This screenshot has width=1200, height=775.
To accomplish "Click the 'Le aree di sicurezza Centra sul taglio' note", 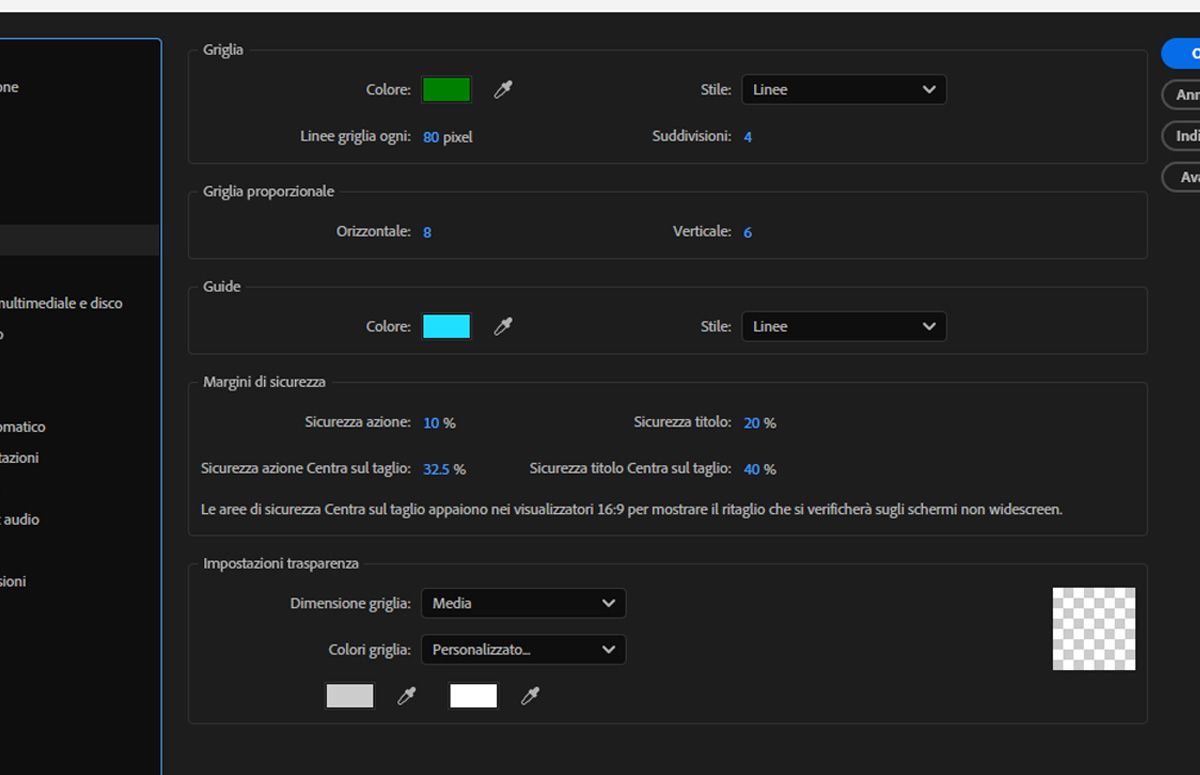I will point(631,510).
